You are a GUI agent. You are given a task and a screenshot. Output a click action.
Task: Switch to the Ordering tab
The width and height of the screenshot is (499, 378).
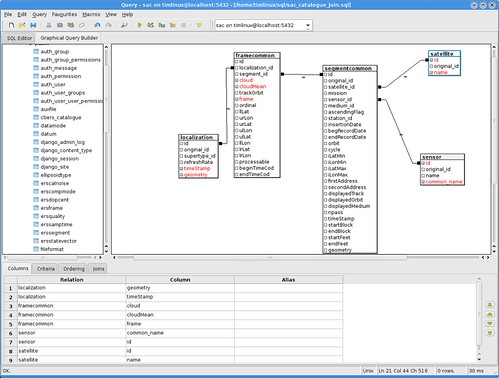[x=74, y=269]
